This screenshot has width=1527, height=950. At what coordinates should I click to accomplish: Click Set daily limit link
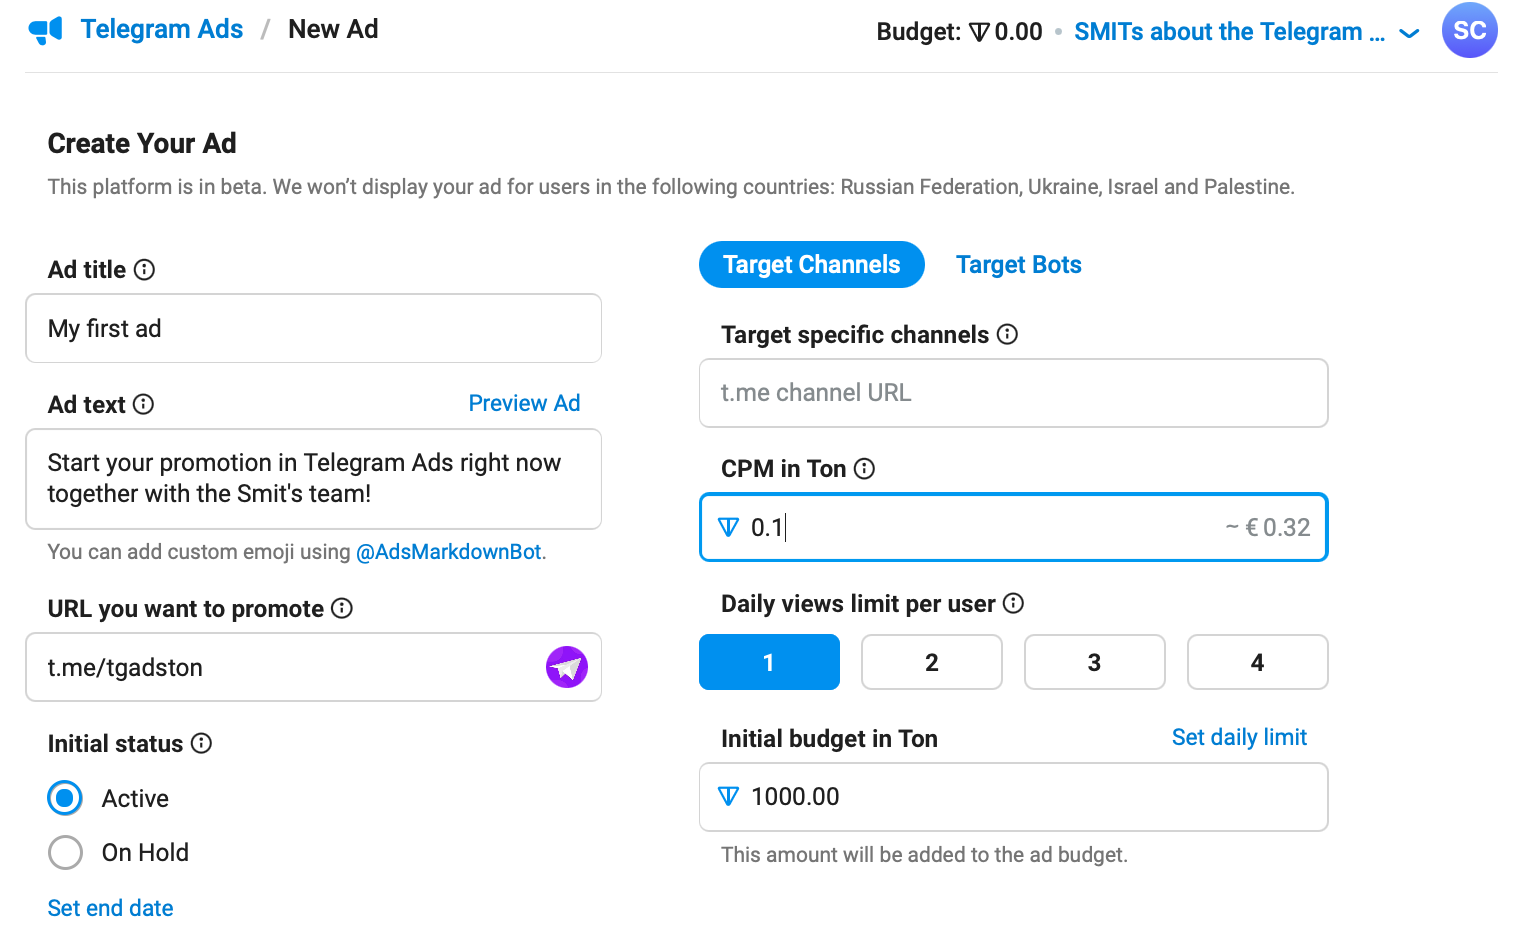(1239, 737)
